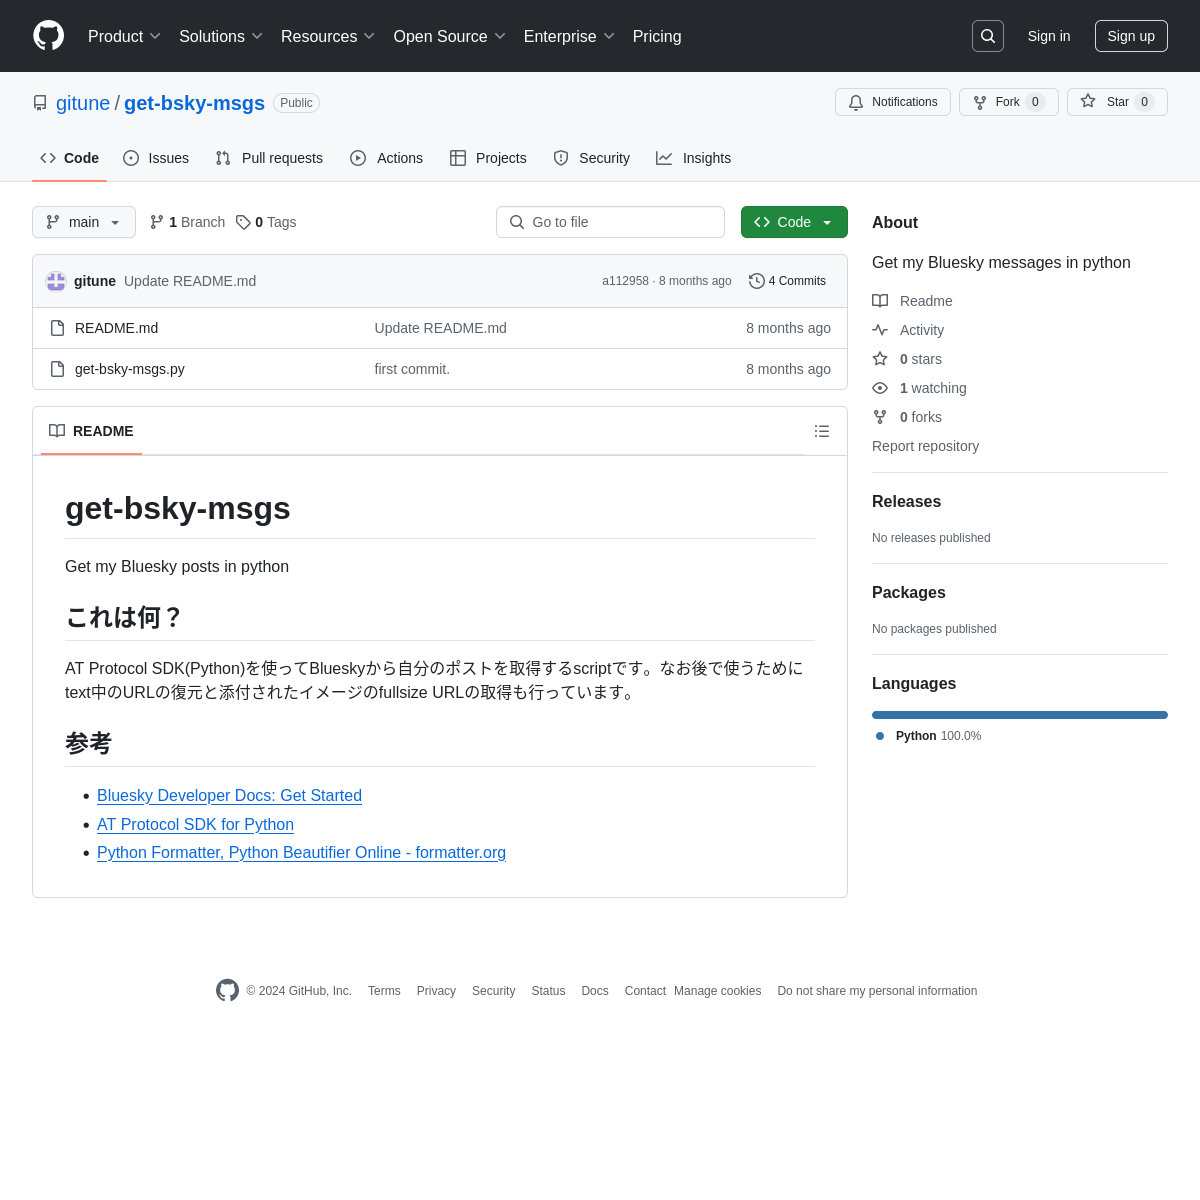The image size is (1200, 1200).
Task: Open the main branch selector
Action: [84, 222]
